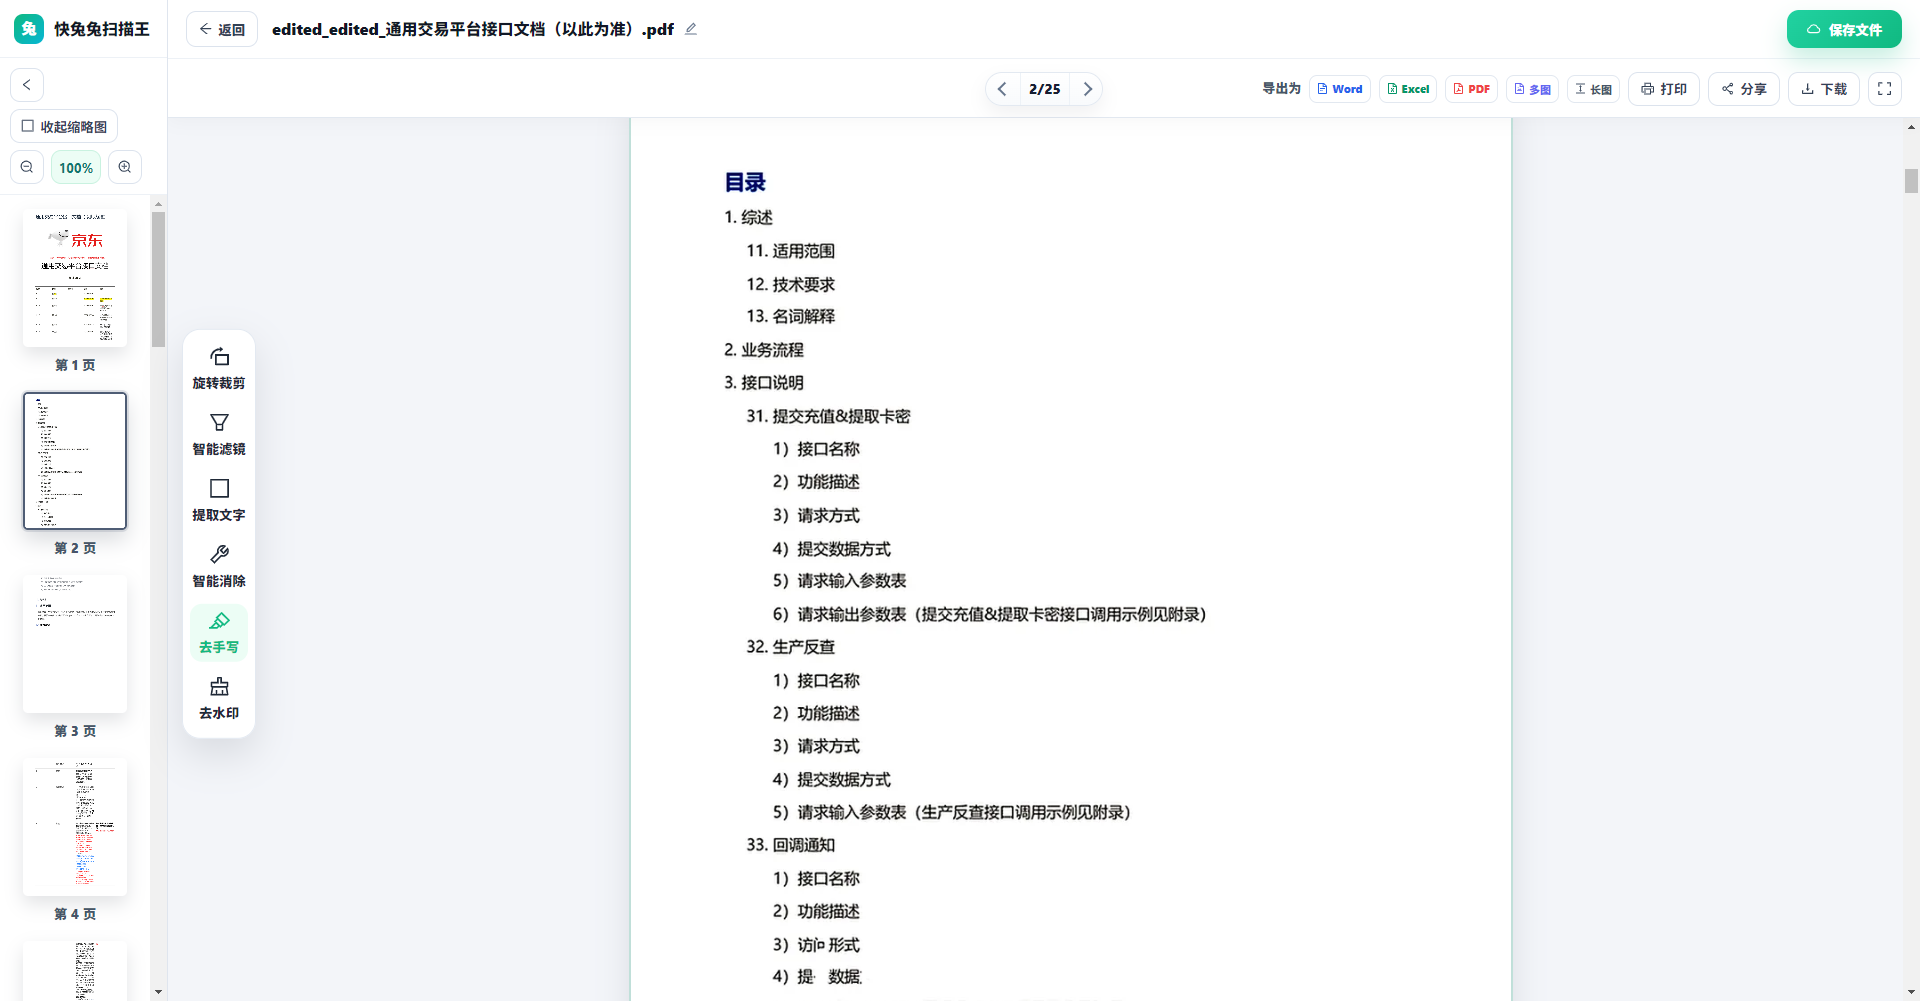The height and width of the screenshot is (1001, 1920).
Task: Select the 提取文字 extract text tool
Action: (x=219, y=500)
